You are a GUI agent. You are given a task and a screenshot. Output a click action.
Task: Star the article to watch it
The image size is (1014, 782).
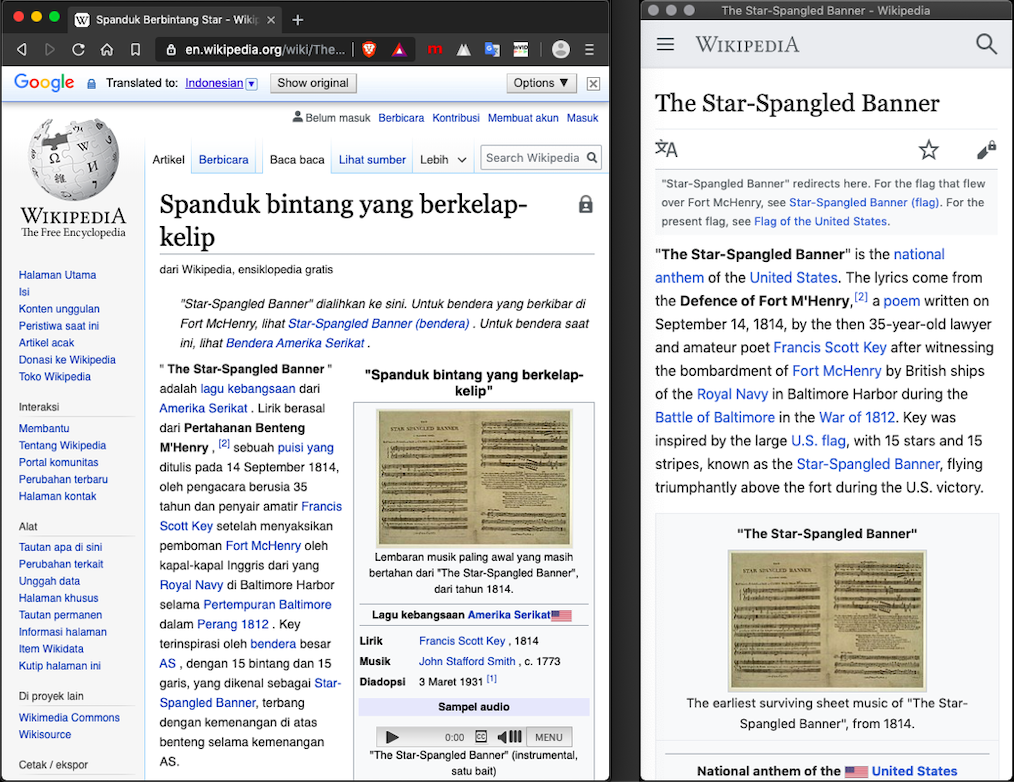(x=929, y=149)
